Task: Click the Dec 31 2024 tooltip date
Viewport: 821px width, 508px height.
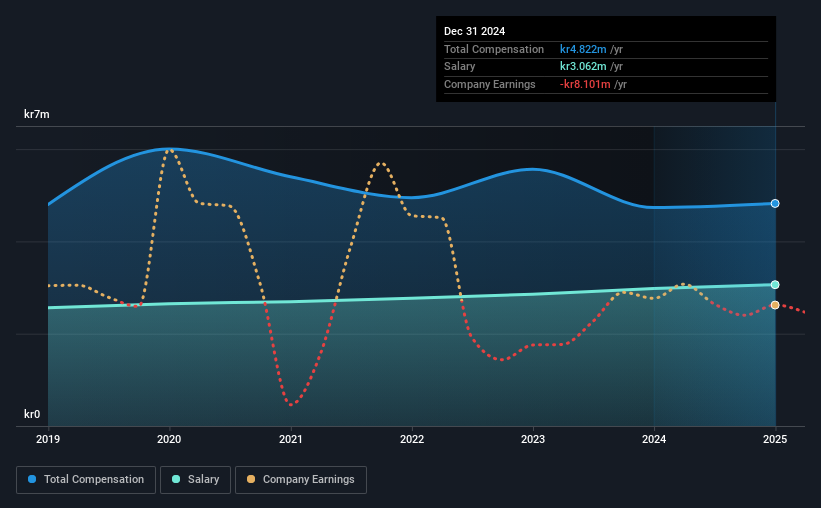Action: pyautogui.click(x=474, y=31)
